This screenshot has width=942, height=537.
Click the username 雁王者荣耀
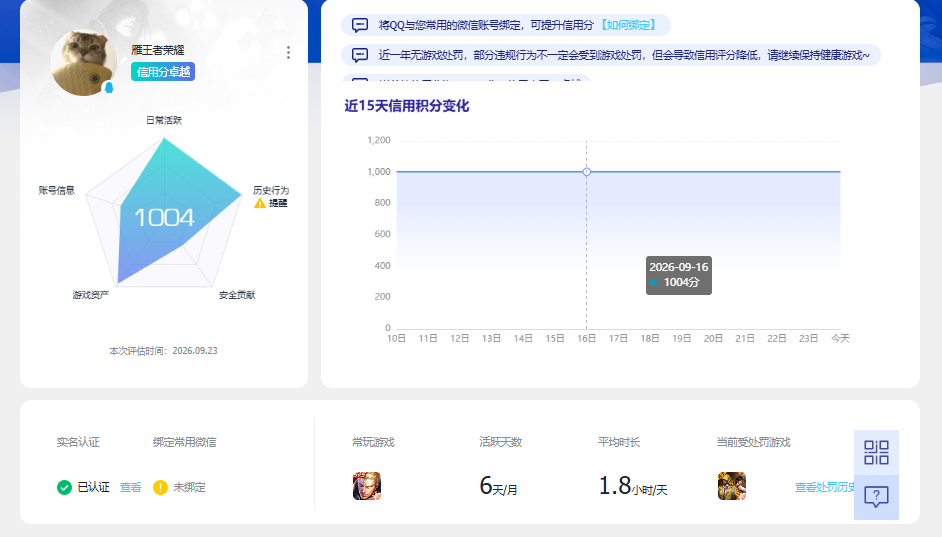coord(158,50)
